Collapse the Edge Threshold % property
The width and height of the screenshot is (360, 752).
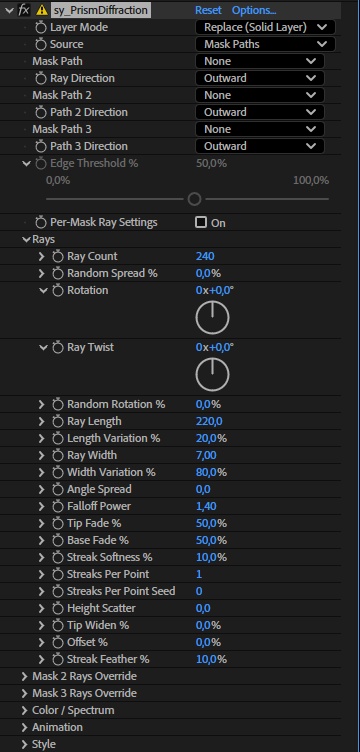tap(26, 164)
